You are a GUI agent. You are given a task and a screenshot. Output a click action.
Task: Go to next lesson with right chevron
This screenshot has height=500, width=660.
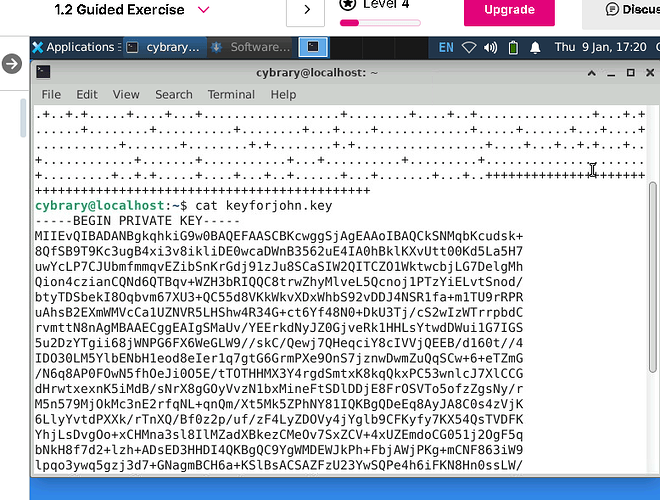tap(305, 10)
